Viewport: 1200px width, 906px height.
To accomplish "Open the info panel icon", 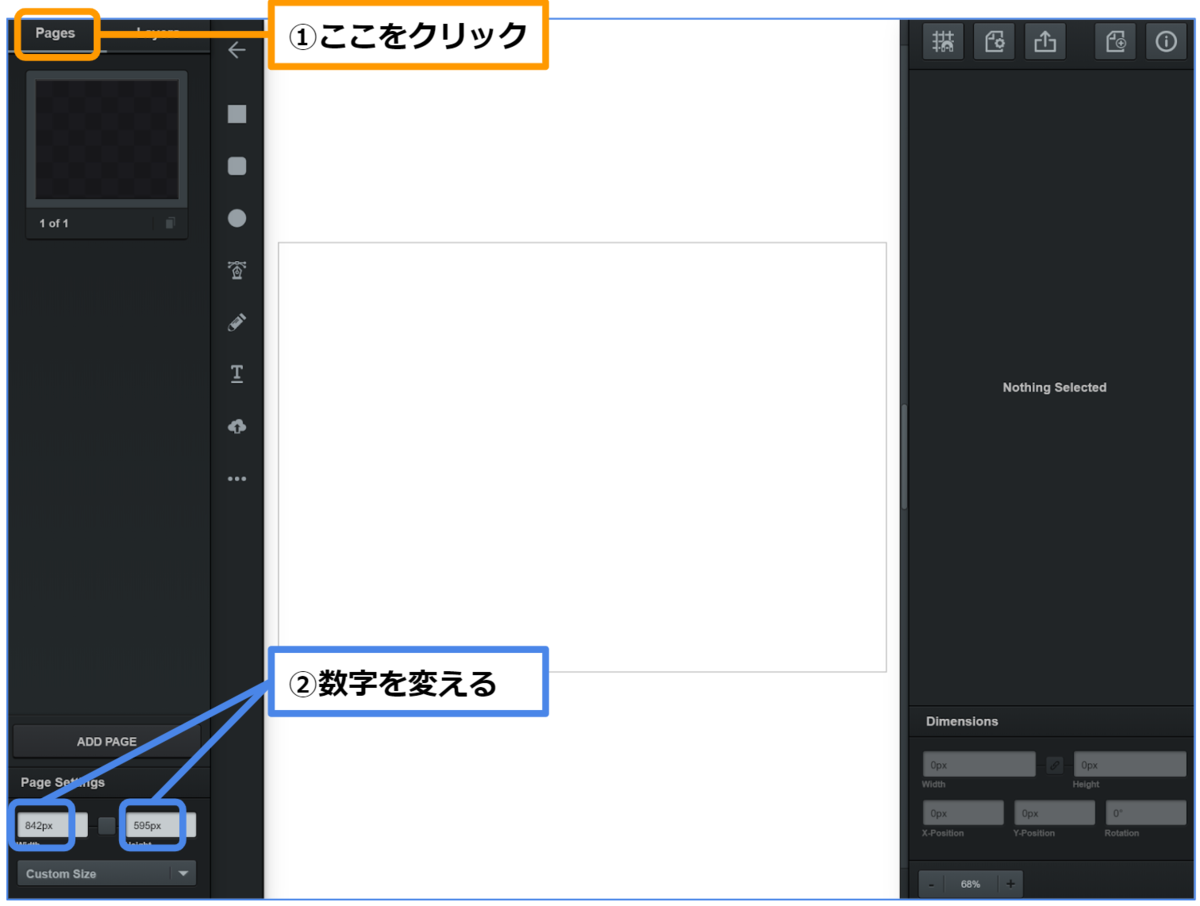I will click(1166, 41).
